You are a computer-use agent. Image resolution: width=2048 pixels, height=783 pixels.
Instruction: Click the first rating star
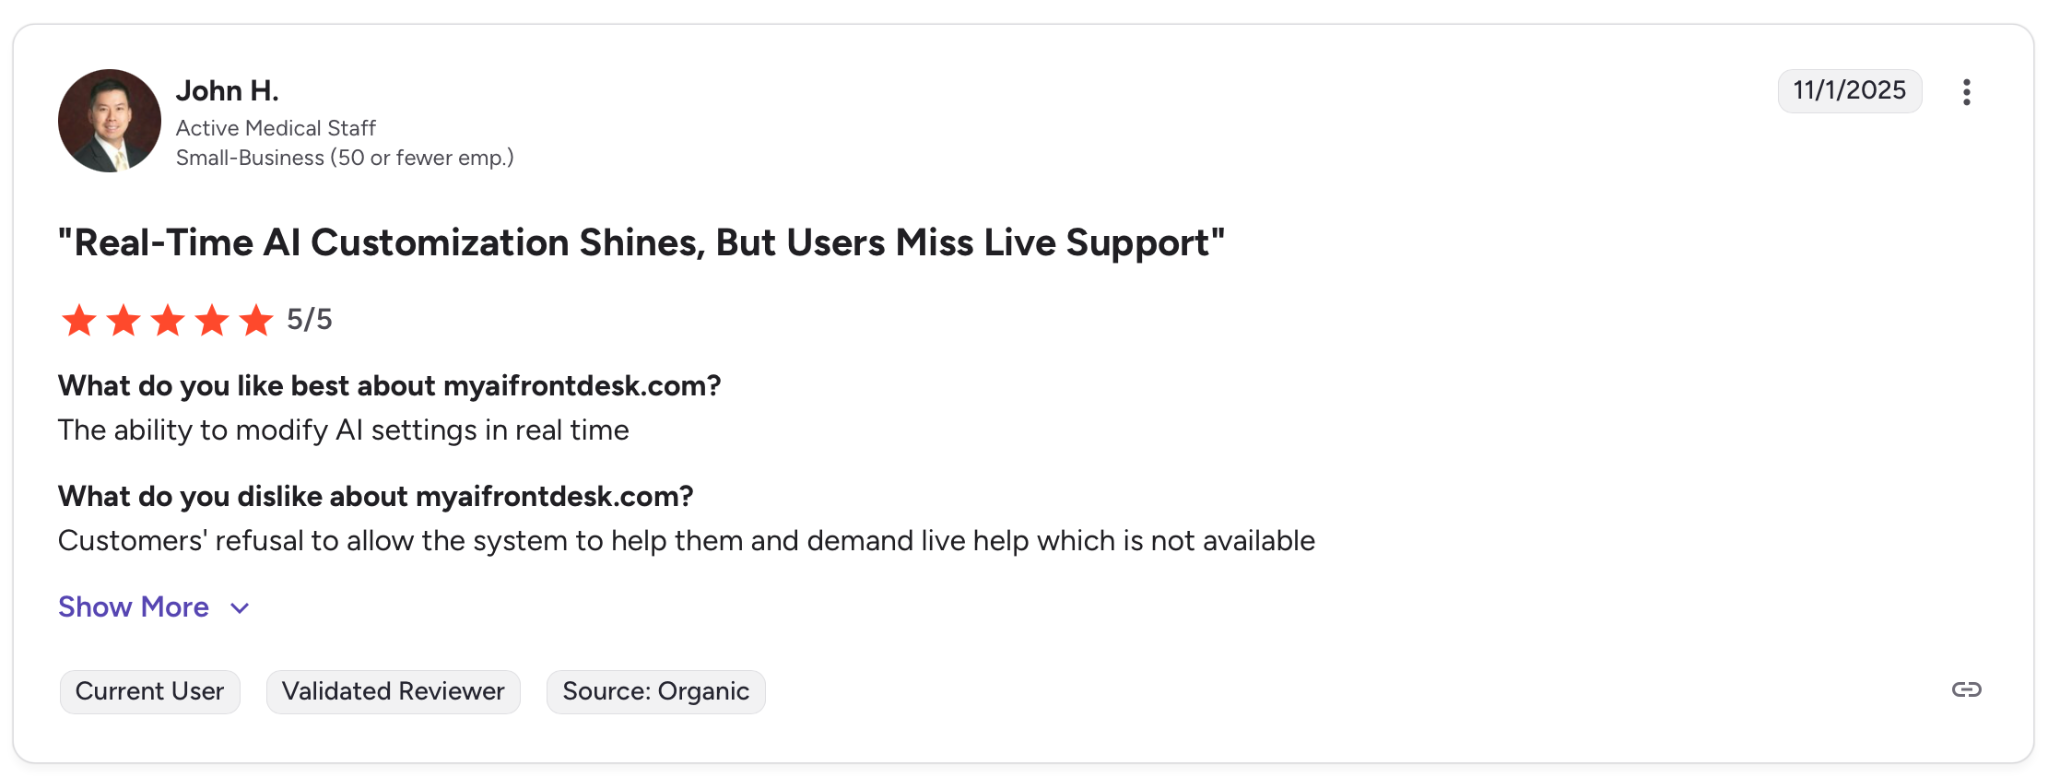tap(79, 321)
